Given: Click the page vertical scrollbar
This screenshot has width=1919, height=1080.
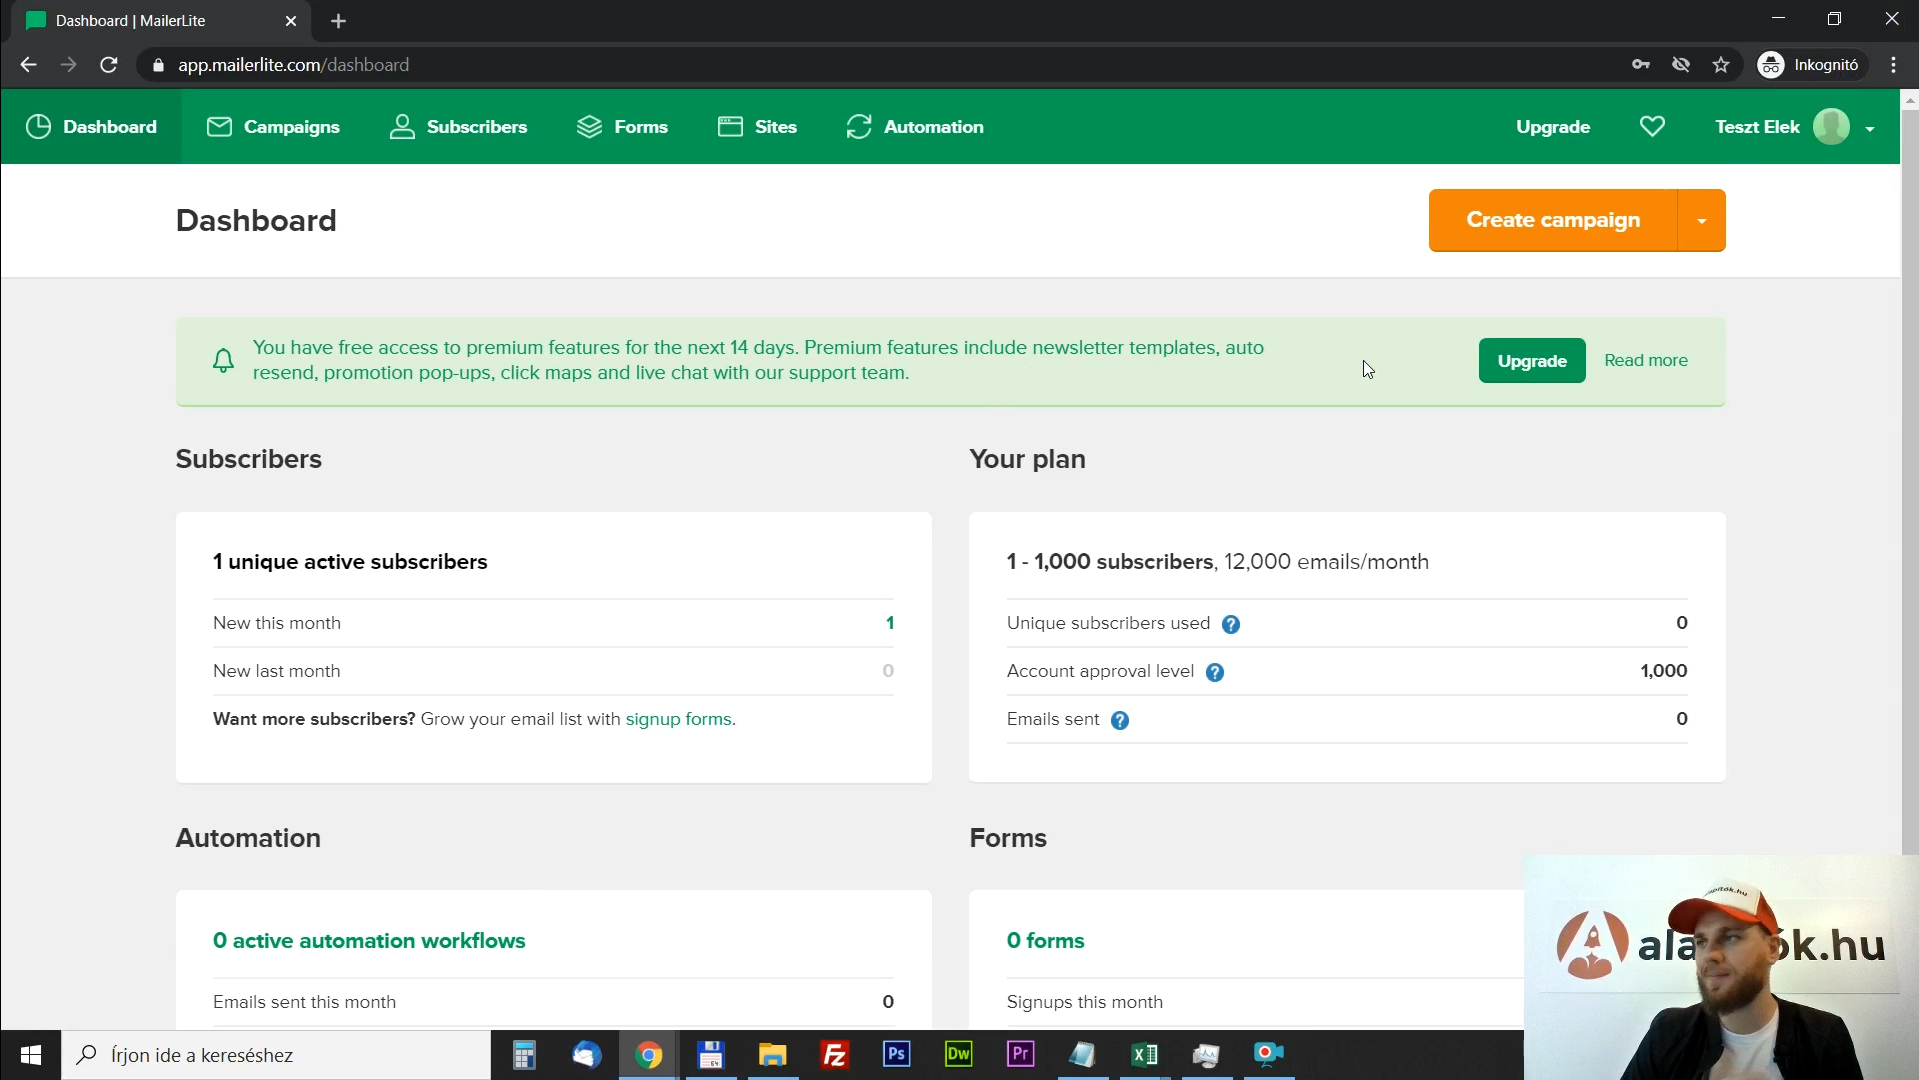Looking at the screenshot, I should click(1909, 480).
